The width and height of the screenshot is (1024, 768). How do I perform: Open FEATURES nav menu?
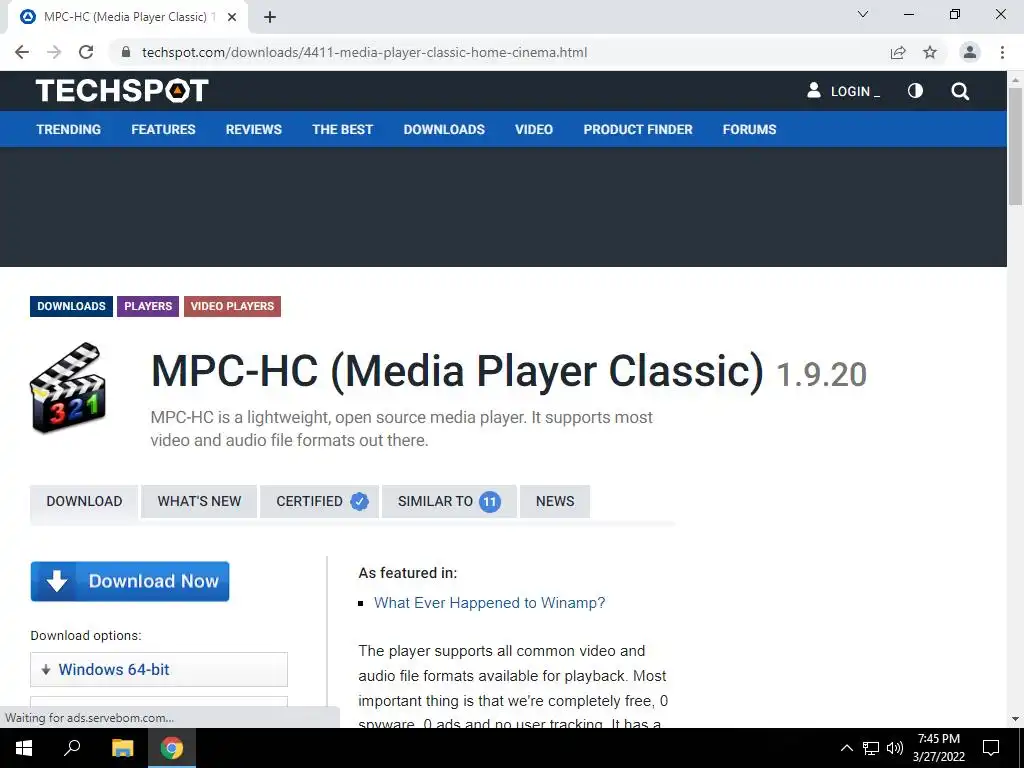pos(163,129)
